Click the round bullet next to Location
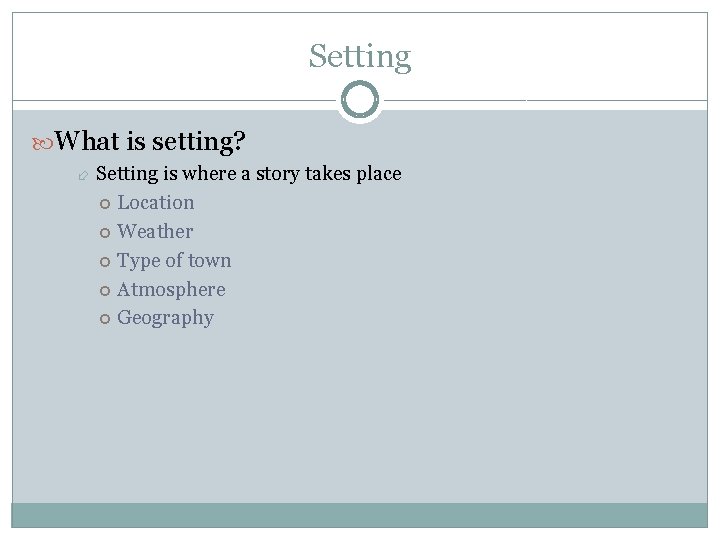Viewport: 720px width, 540px height. point(106,203)
